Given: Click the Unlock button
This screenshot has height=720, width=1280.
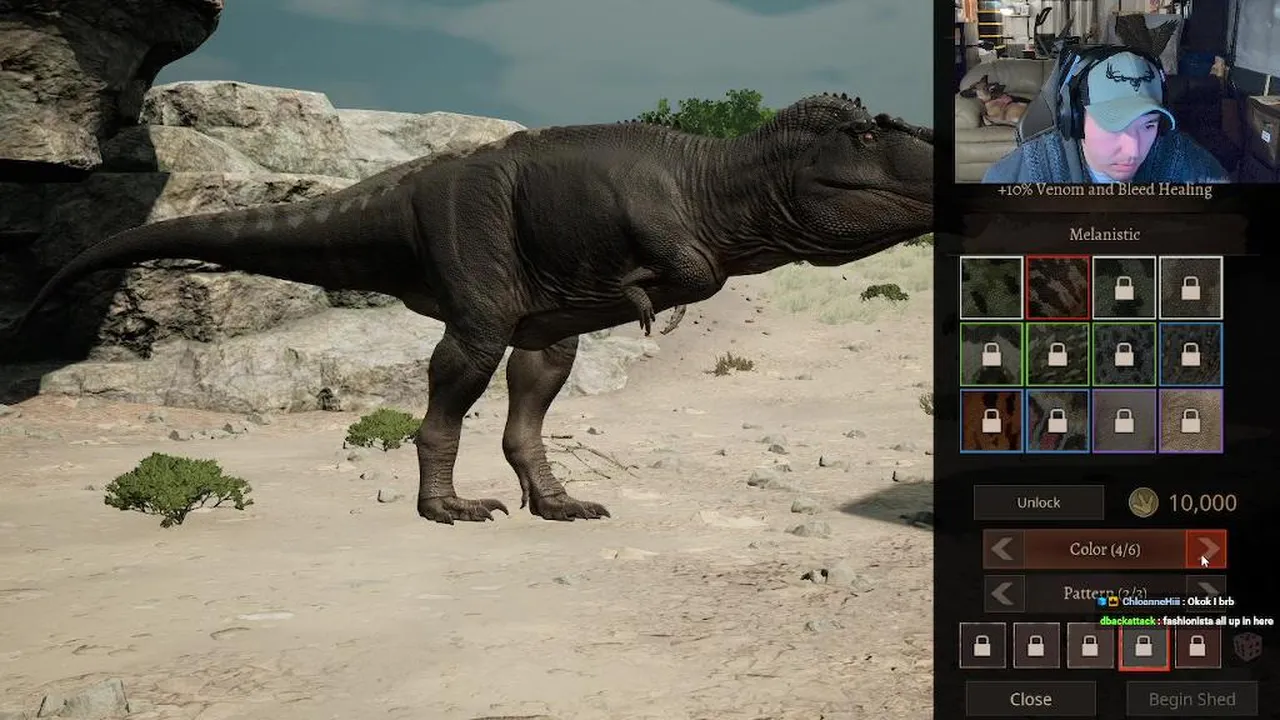Looking at the screenshot, I should tap(1039, 502).
